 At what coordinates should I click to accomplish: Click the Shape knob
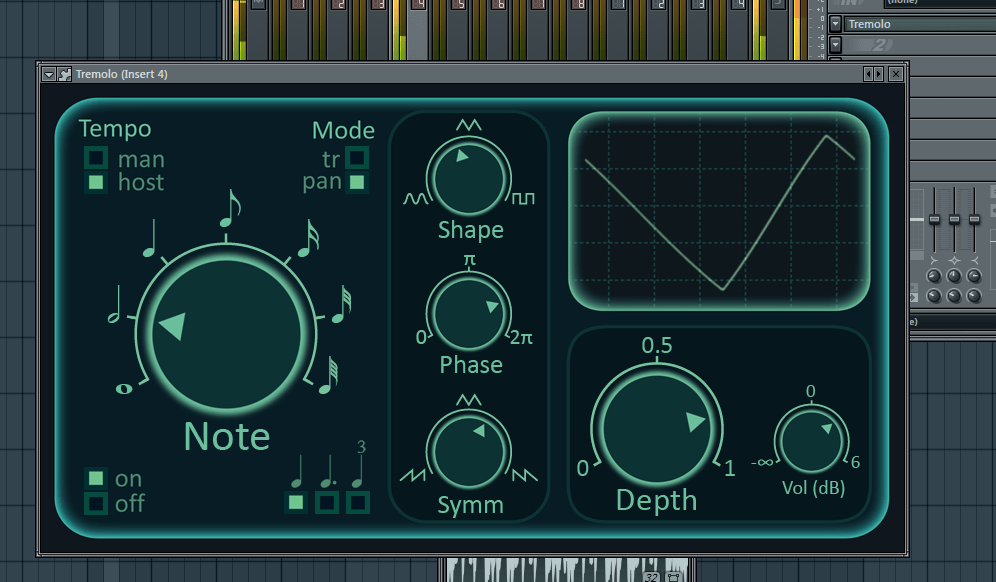[469, 178]
